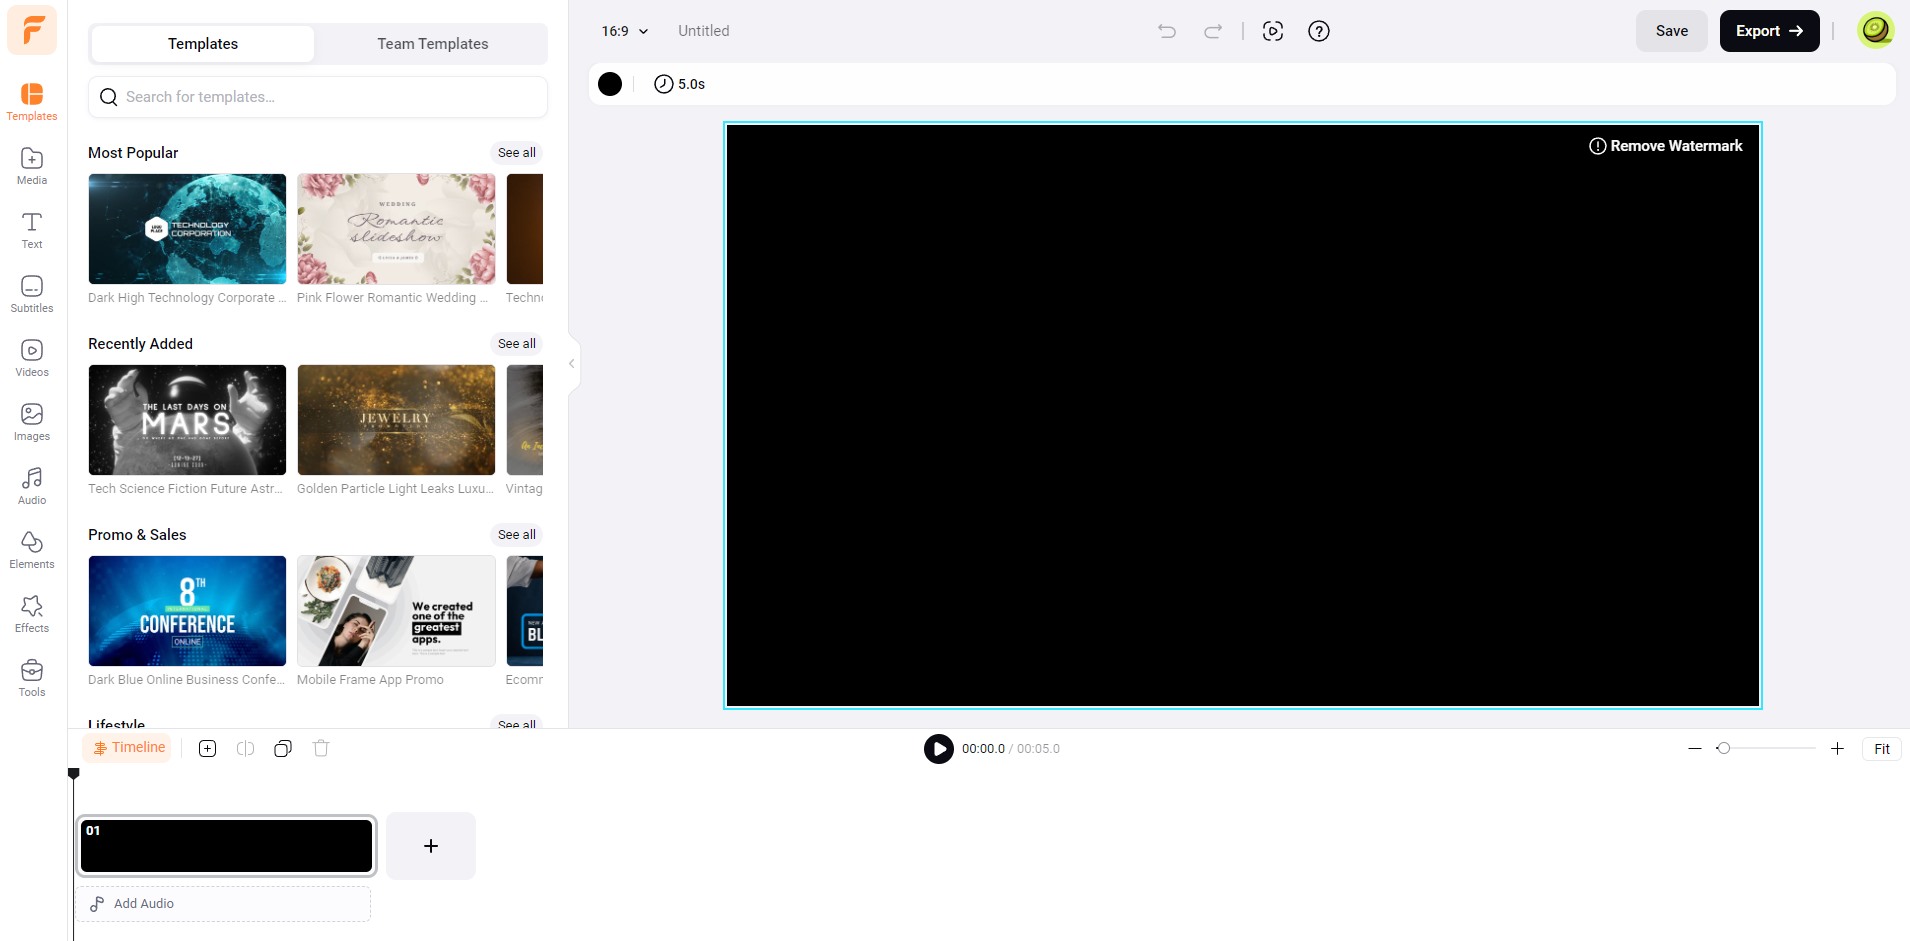The width and height of the screenshot is (1910, 941).
Task: Click the add scene icon in timeline toolbar
Action: point(208,748)
